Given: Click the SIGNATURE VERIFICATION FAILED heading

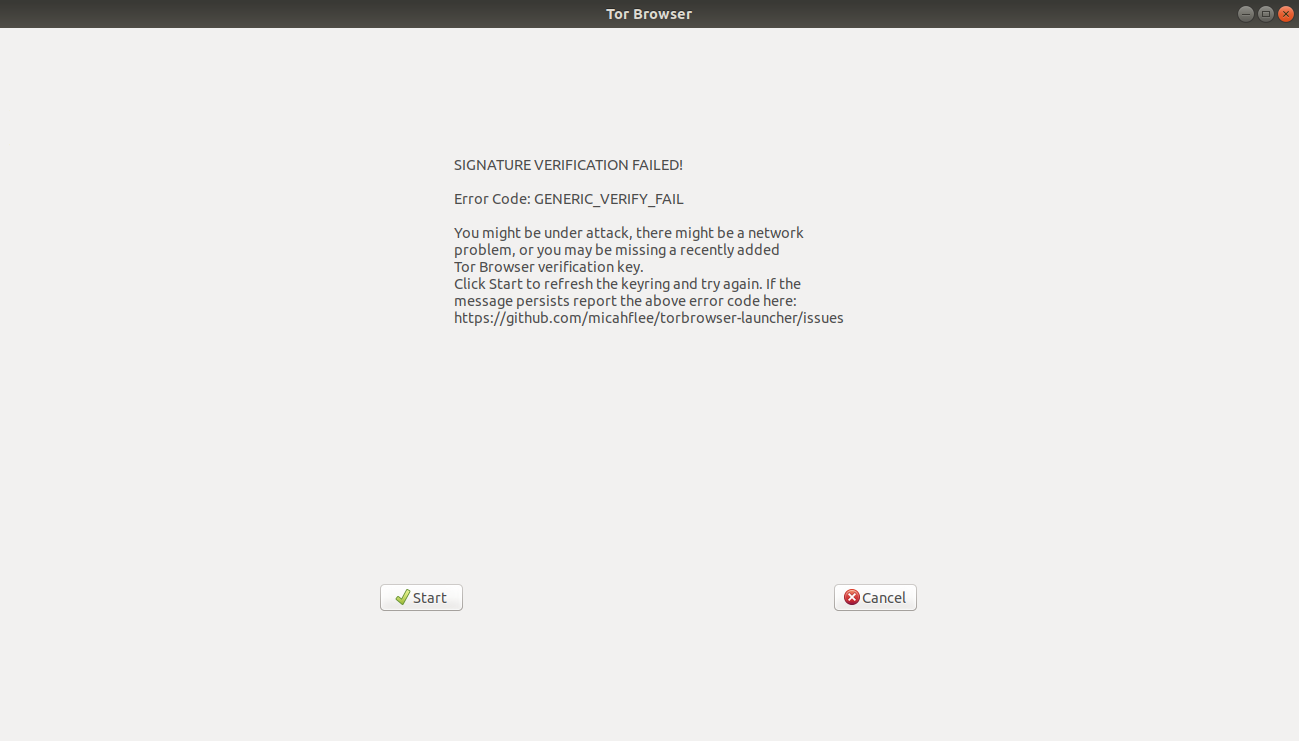Looking at the screenshot, I should pos(568,165).
